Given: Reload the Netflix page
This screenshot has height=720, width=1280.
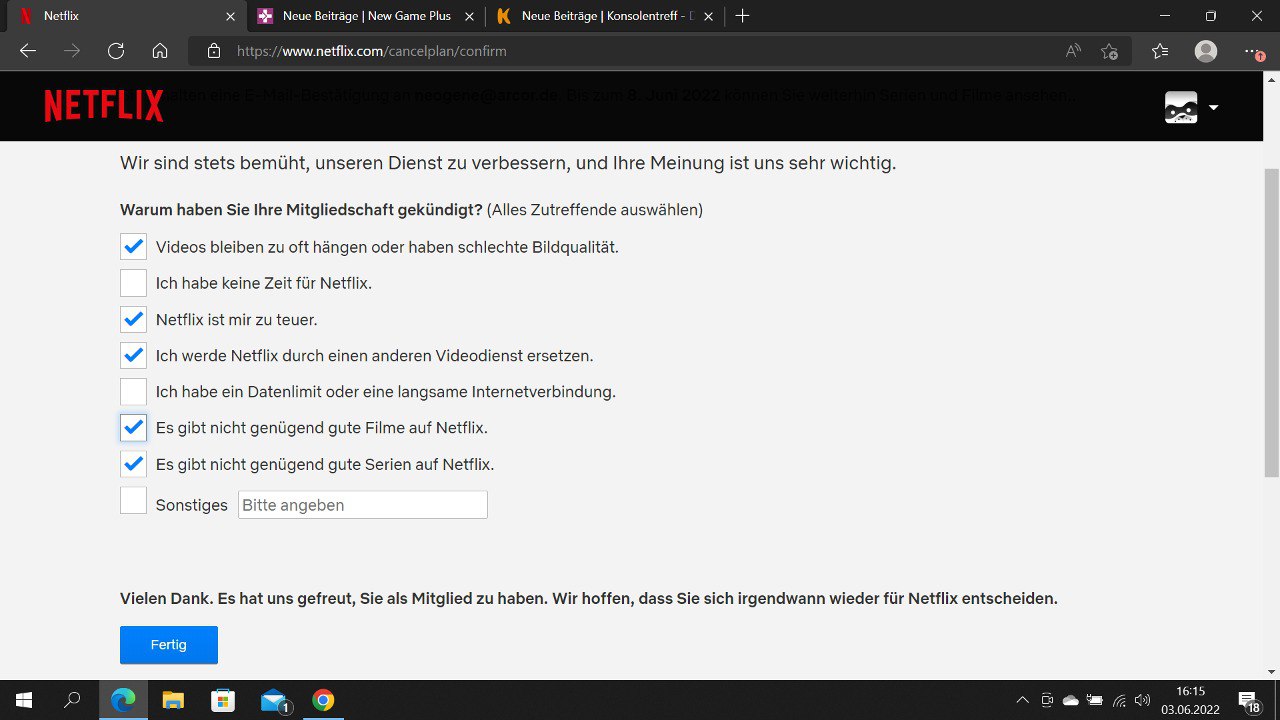Looking at the screenshot, I should pyautogui.click(x=116, y=51).
